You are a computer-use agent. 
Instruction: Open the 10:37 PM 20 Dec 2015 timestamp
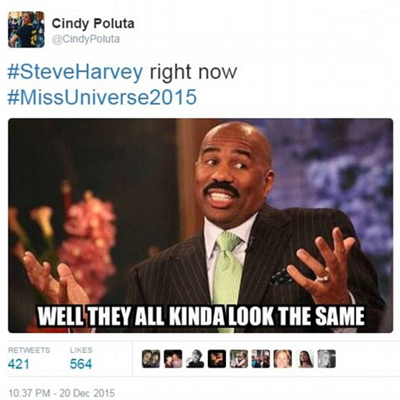(x=61, y=392)
